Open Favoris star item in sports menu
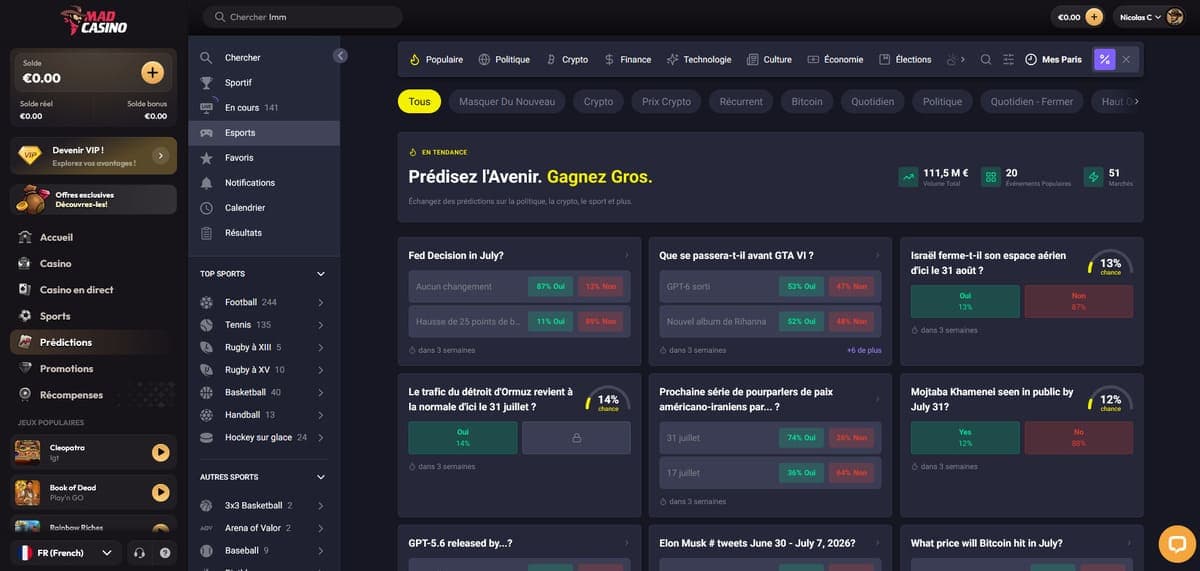The width and height of the screenshot is (1200, 571). 264,158
